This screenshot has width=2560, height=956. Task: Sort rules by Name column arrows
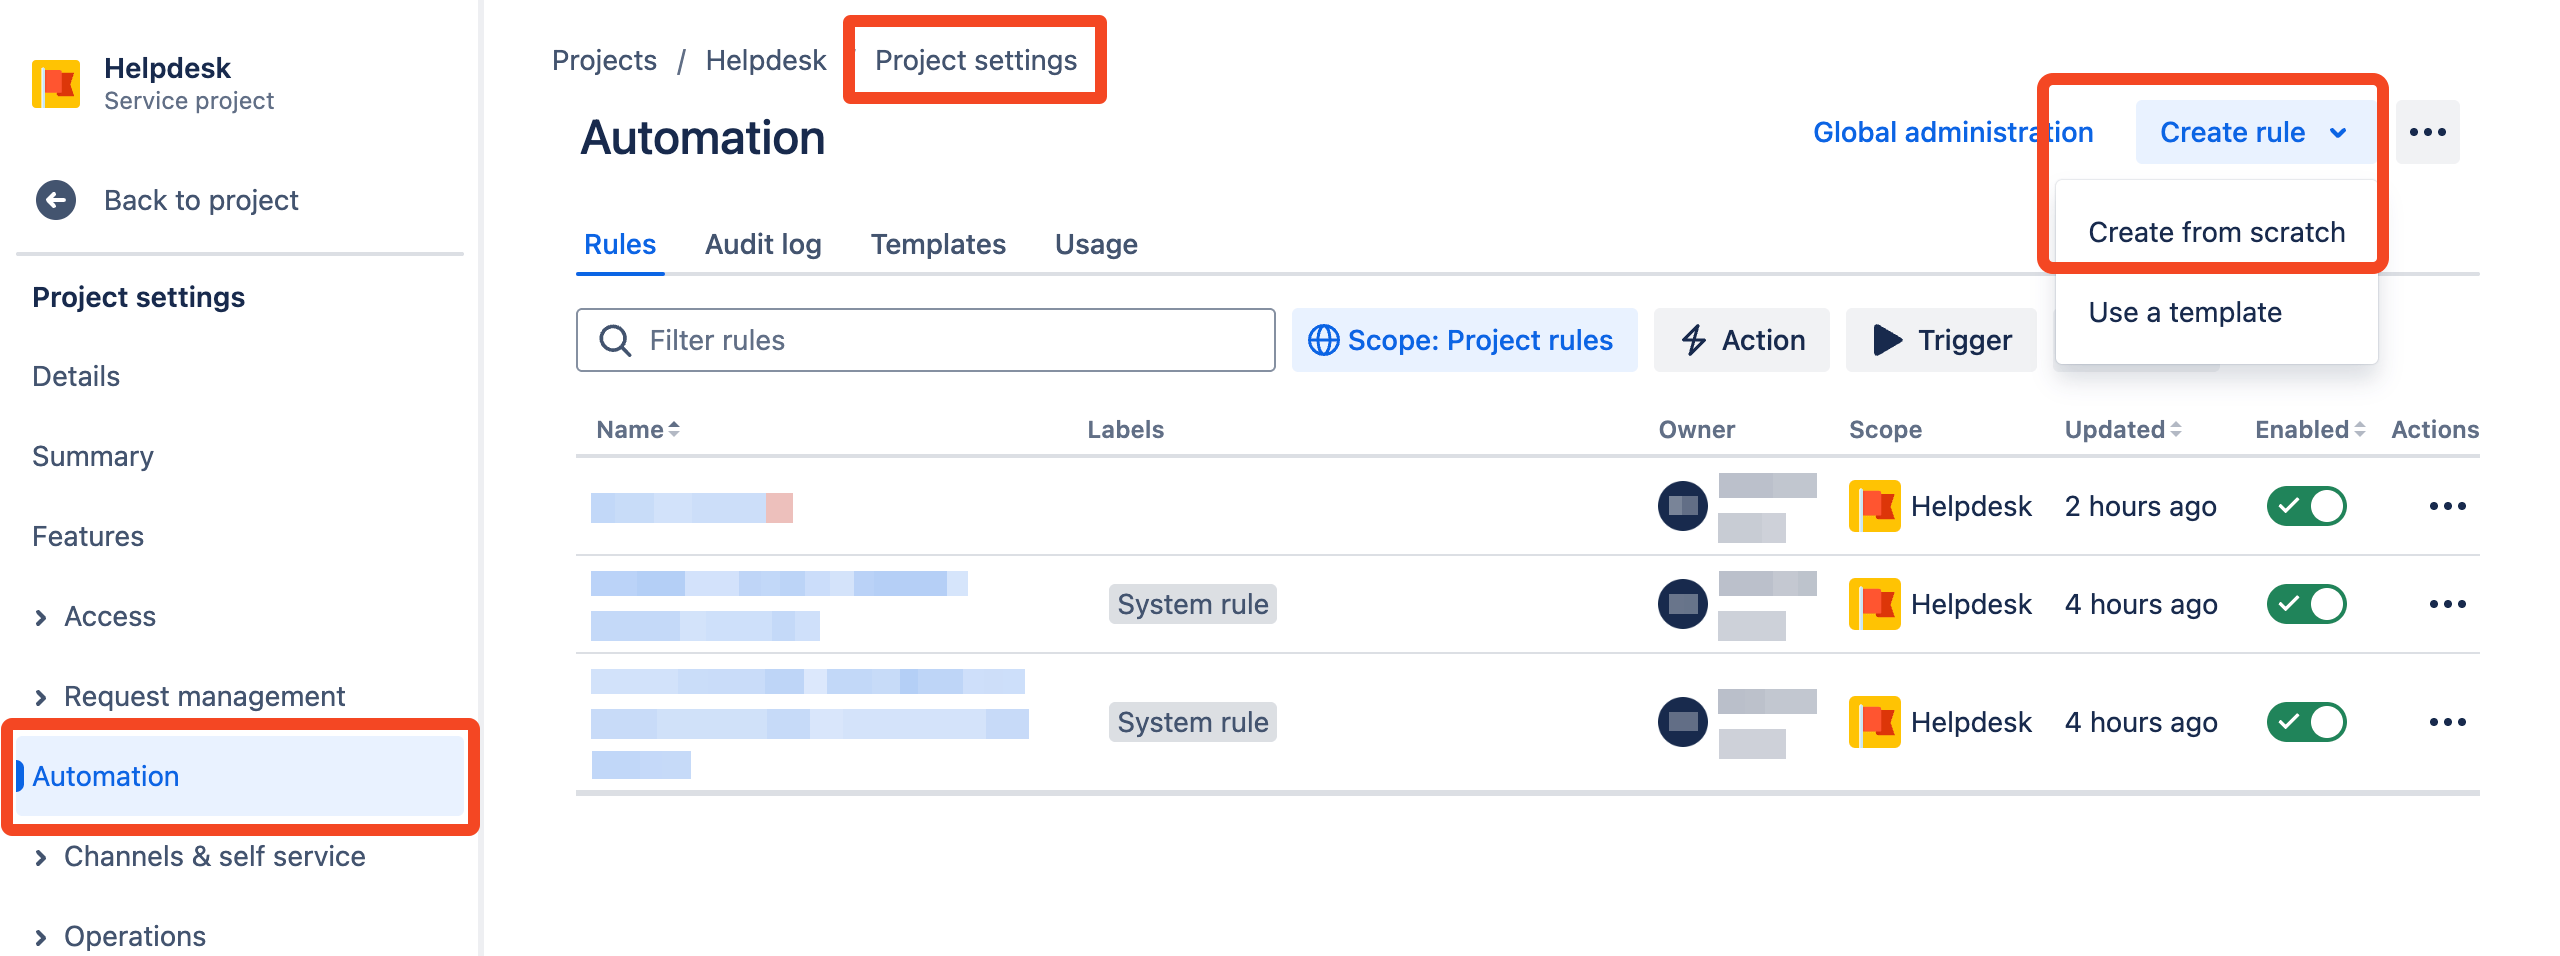click(674, 429)
